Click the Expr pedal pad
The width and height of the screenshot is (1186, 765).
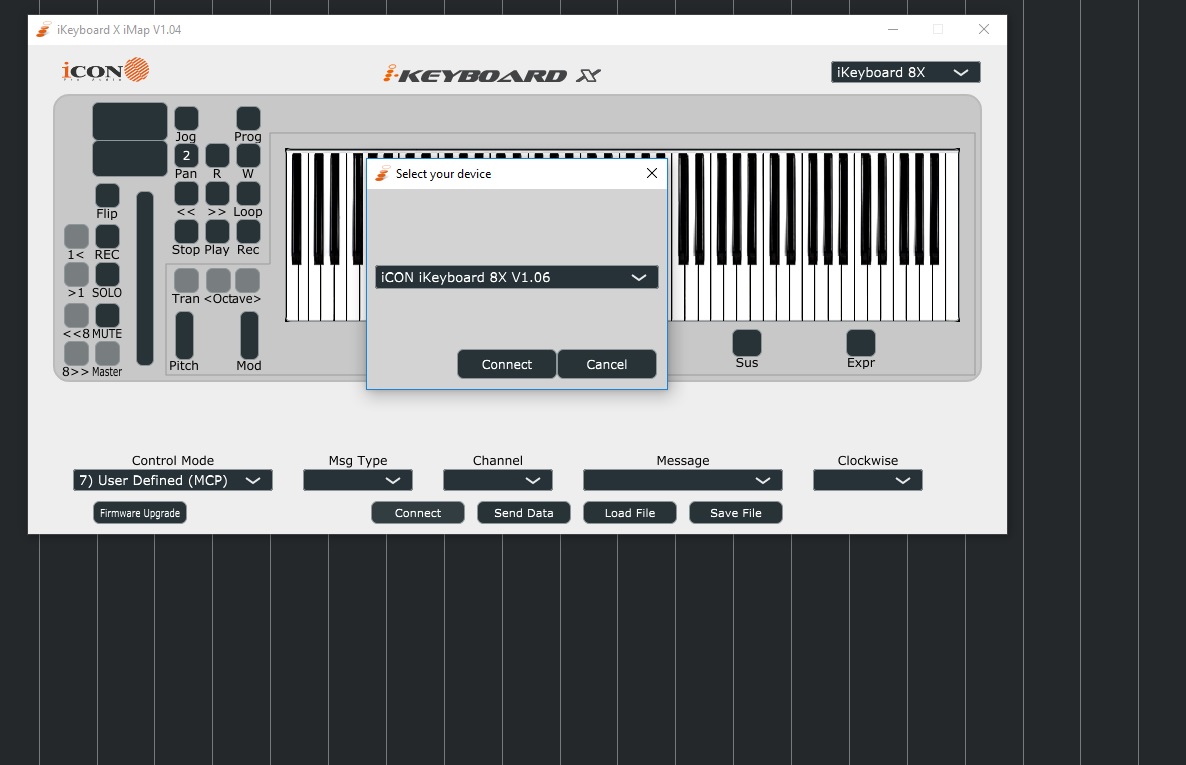pos(861,343)
